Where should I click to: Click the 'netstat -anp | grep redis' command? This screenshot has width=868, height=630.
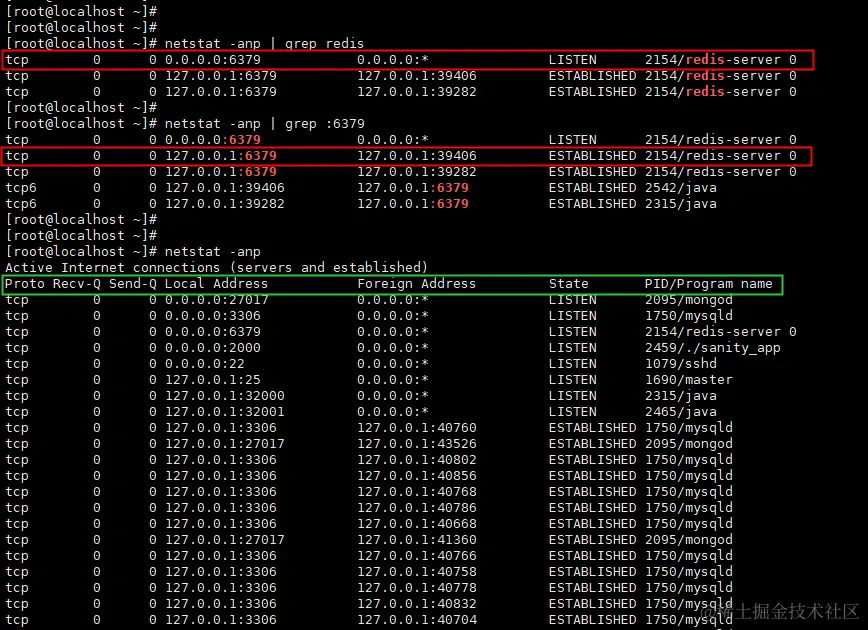pos(264,43)
